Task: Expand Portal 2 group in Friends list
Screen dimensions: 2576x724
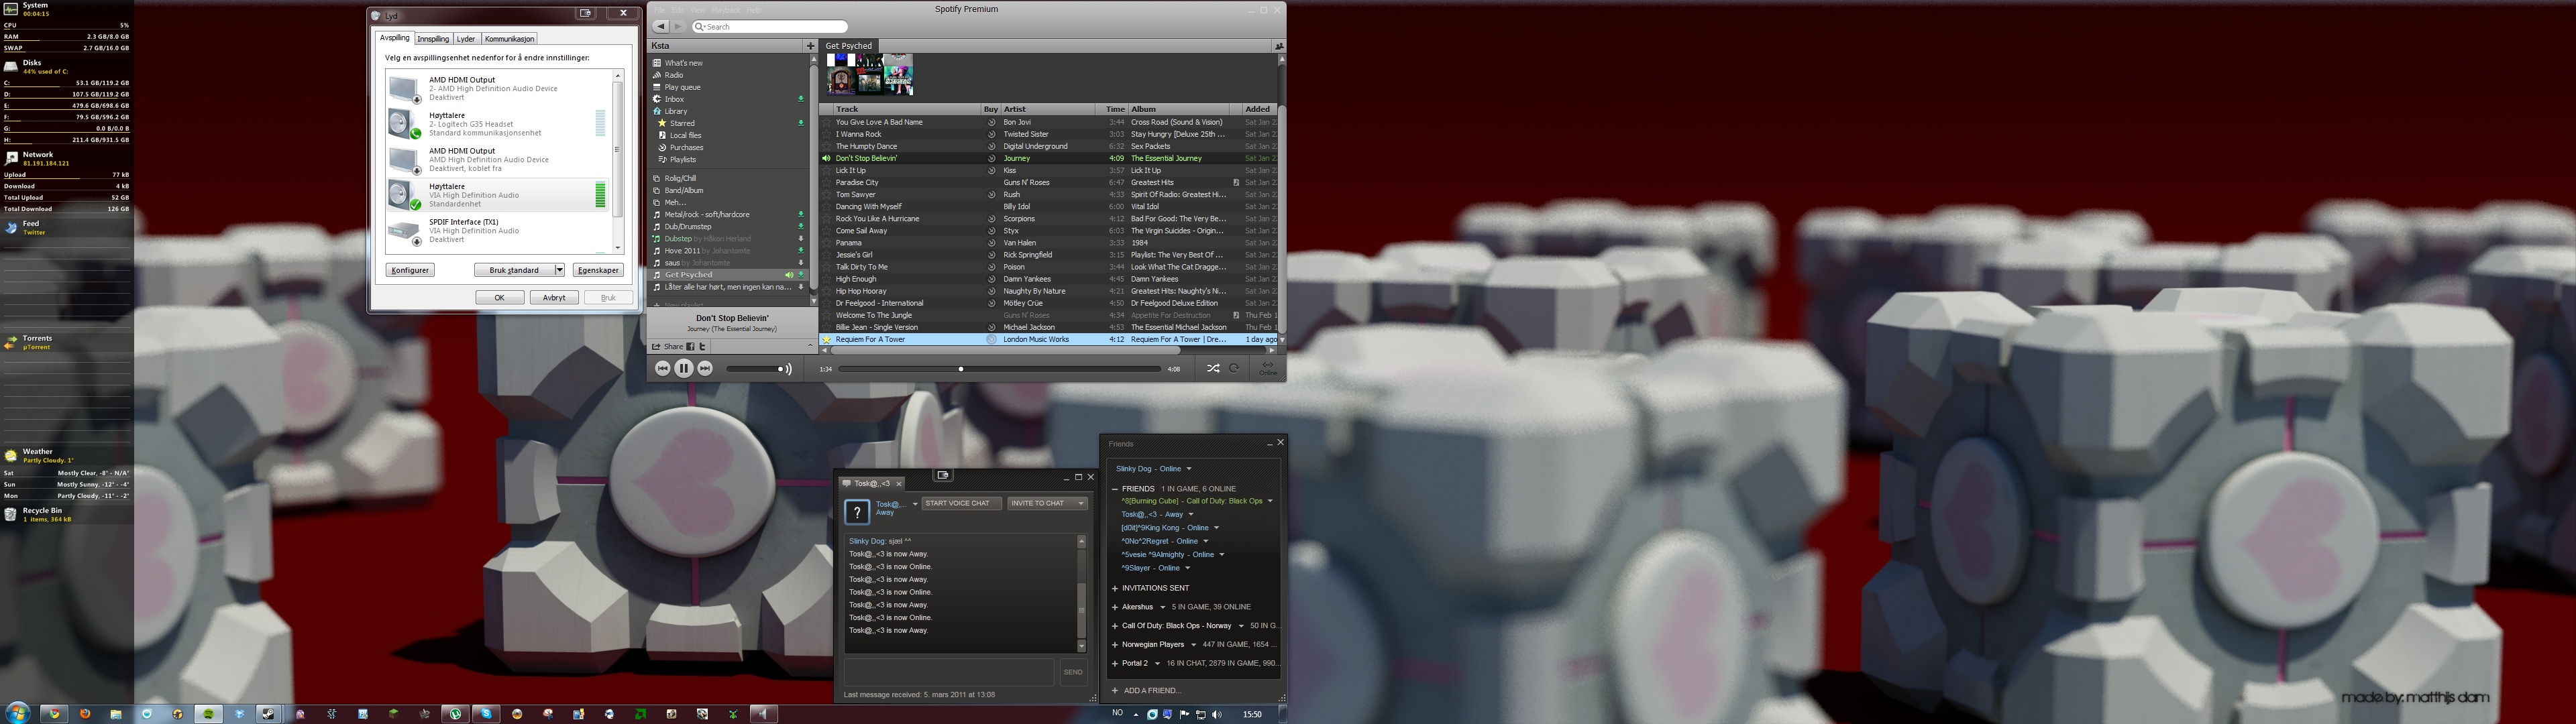Action: (x=1115, y=663)
